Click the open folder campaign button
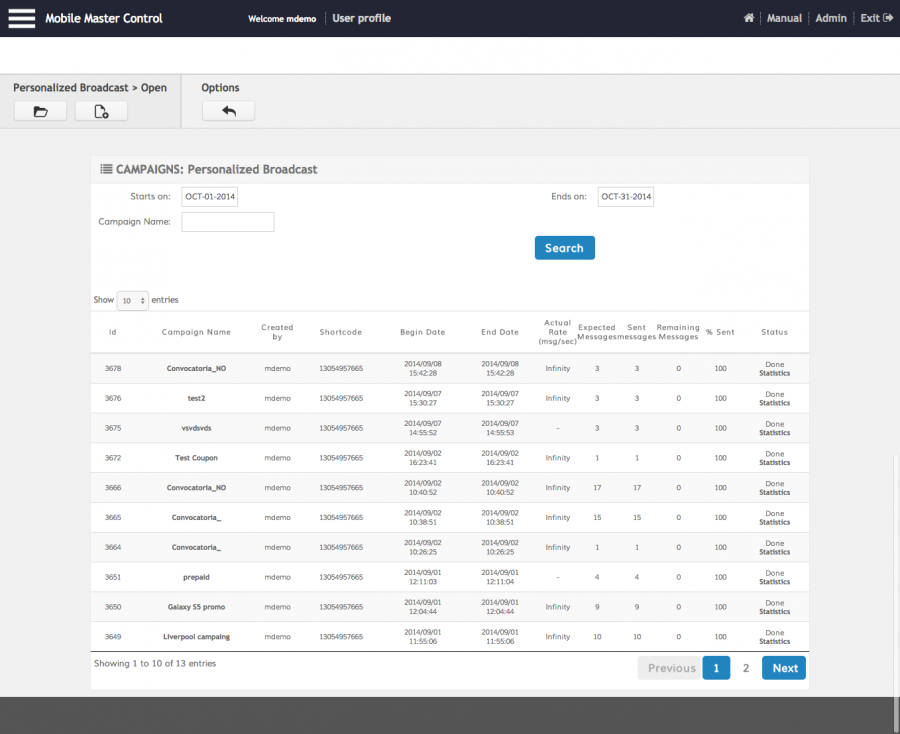900x734 pixels. 41,111
